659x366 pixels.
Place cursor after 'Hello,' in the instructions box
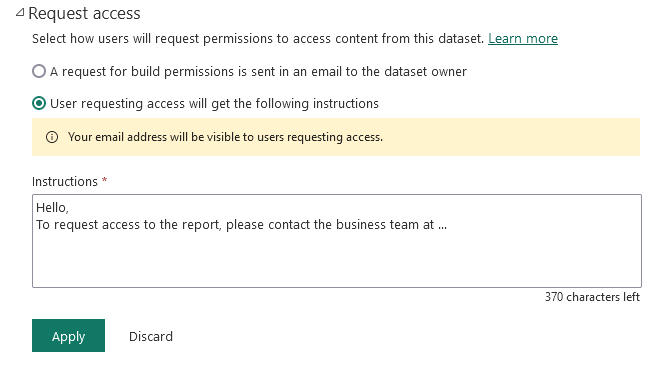pos(69,208)
